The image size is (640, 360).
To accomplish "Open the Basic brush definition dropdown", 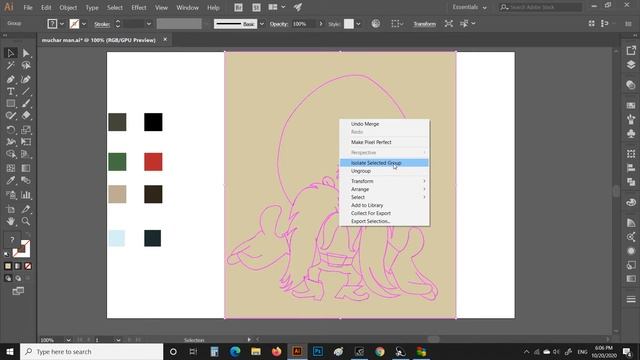I will click(x=262, y=24).
